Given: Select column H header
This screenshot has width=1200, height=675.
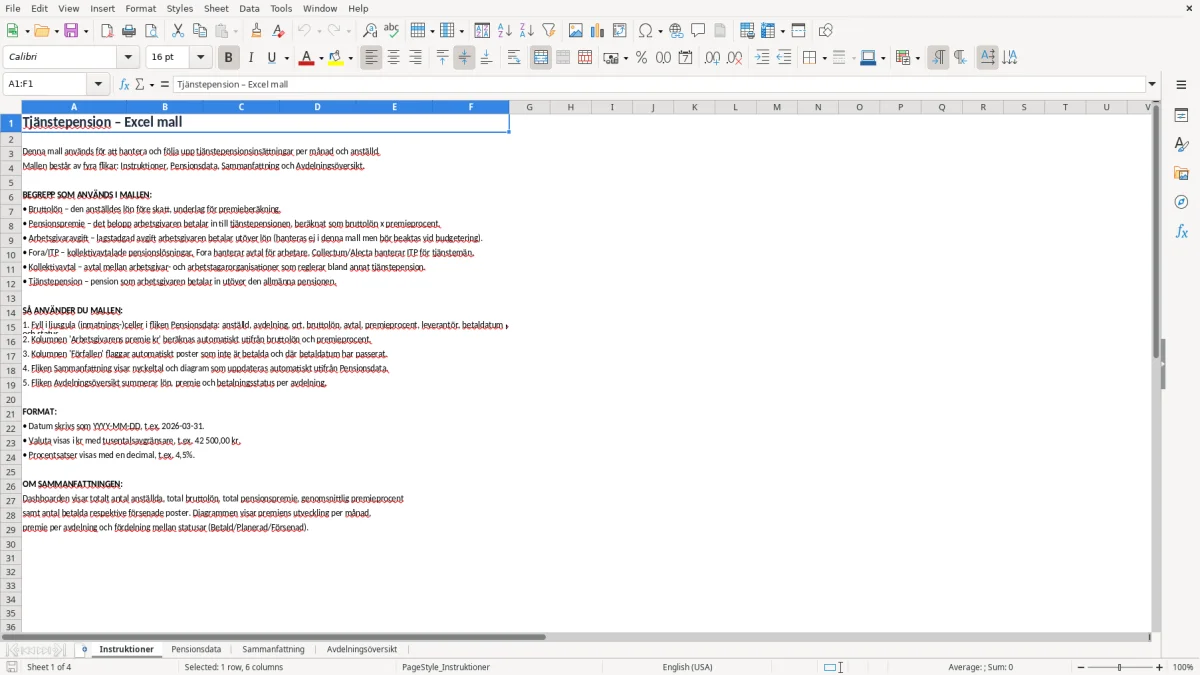Looking at the screenshot, I should point(571,107).
